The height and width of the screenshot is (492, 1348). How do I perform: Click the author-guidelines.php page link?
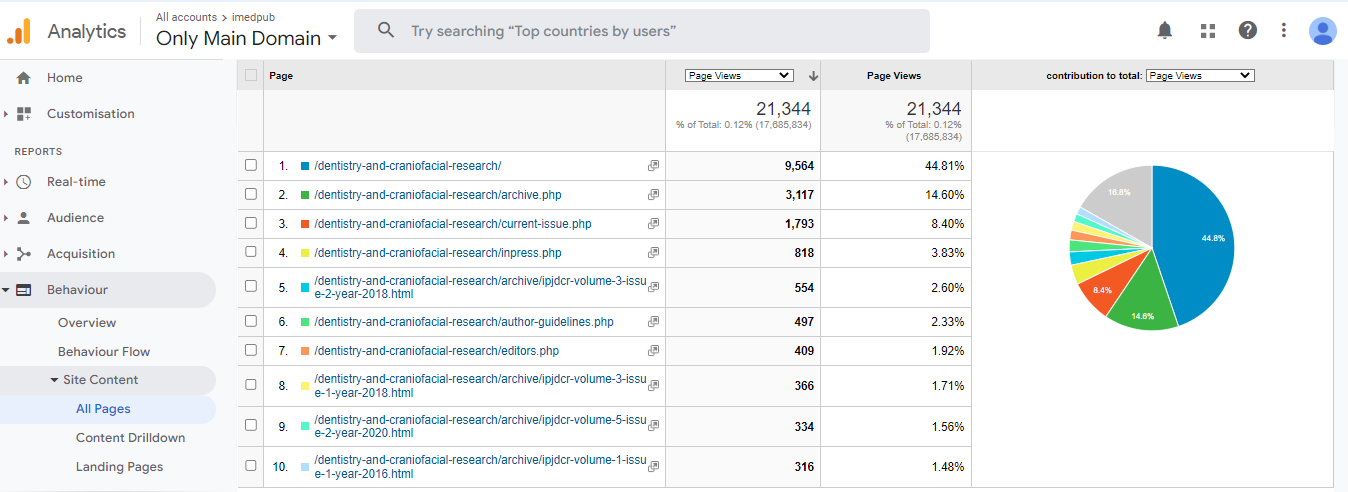(463, 322)
